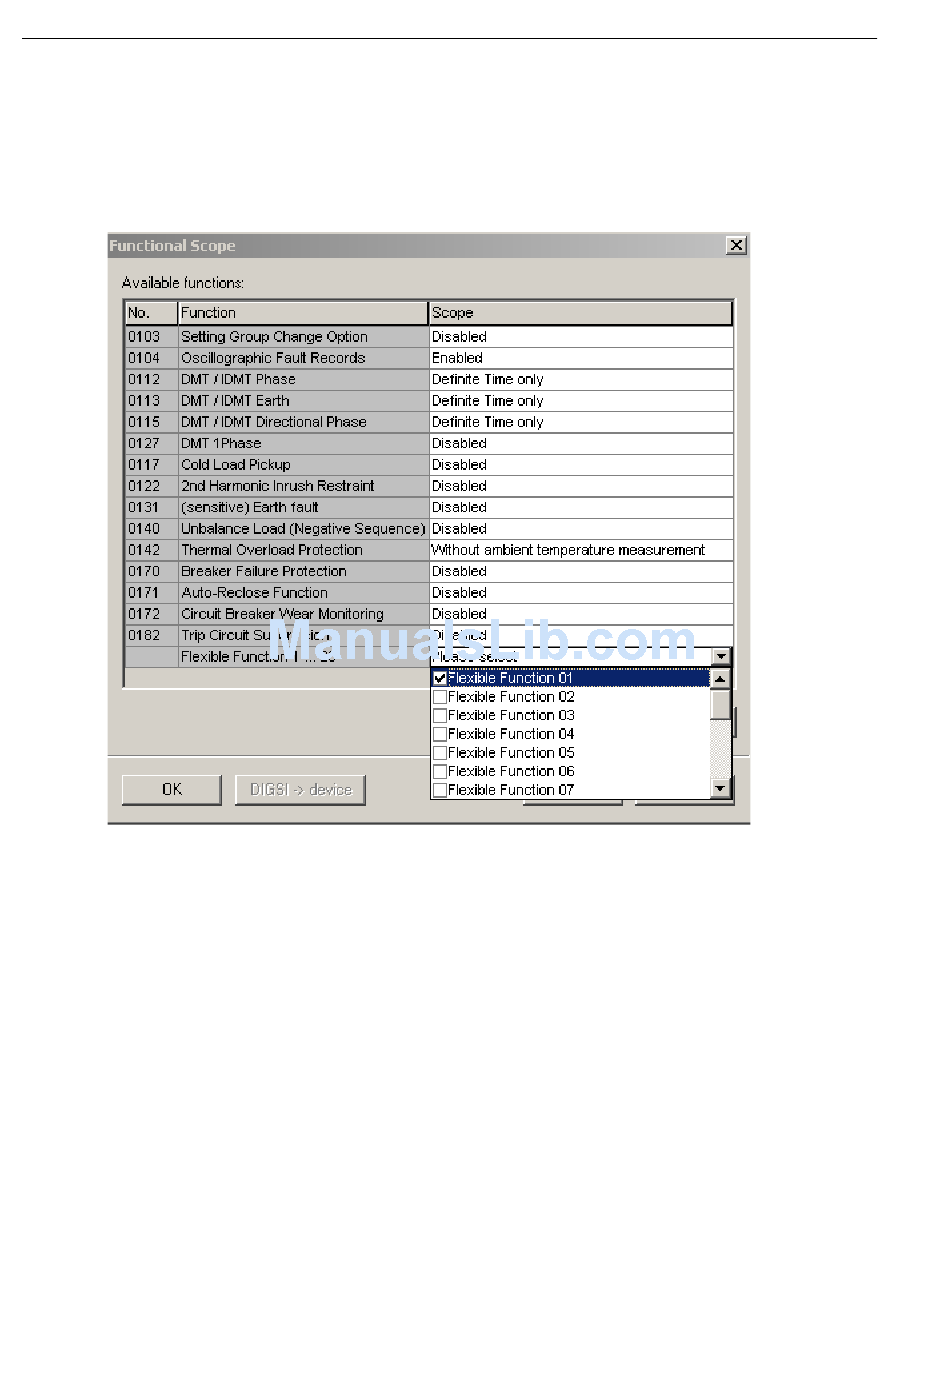
Task: Toggle Flexible Function 06 checkbox
Action: tap(440, 771)
